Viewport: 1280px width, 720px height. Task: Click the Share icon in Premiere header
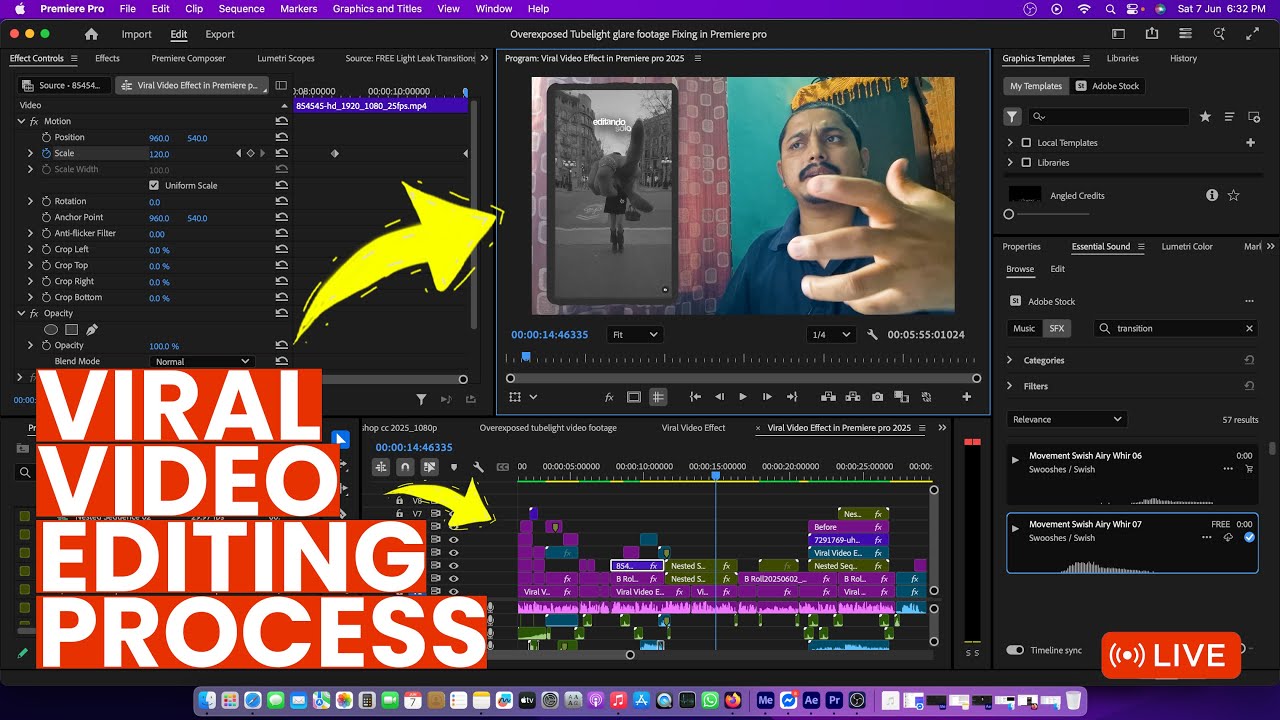pyautogui.click(x=1152, y=34)
